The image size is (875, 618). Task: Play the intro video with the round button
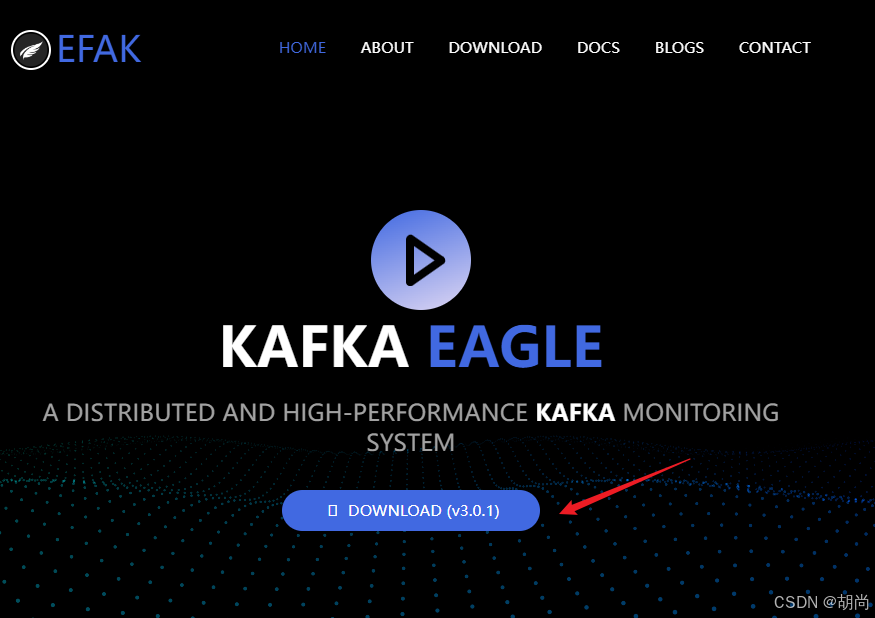(421, 260)
